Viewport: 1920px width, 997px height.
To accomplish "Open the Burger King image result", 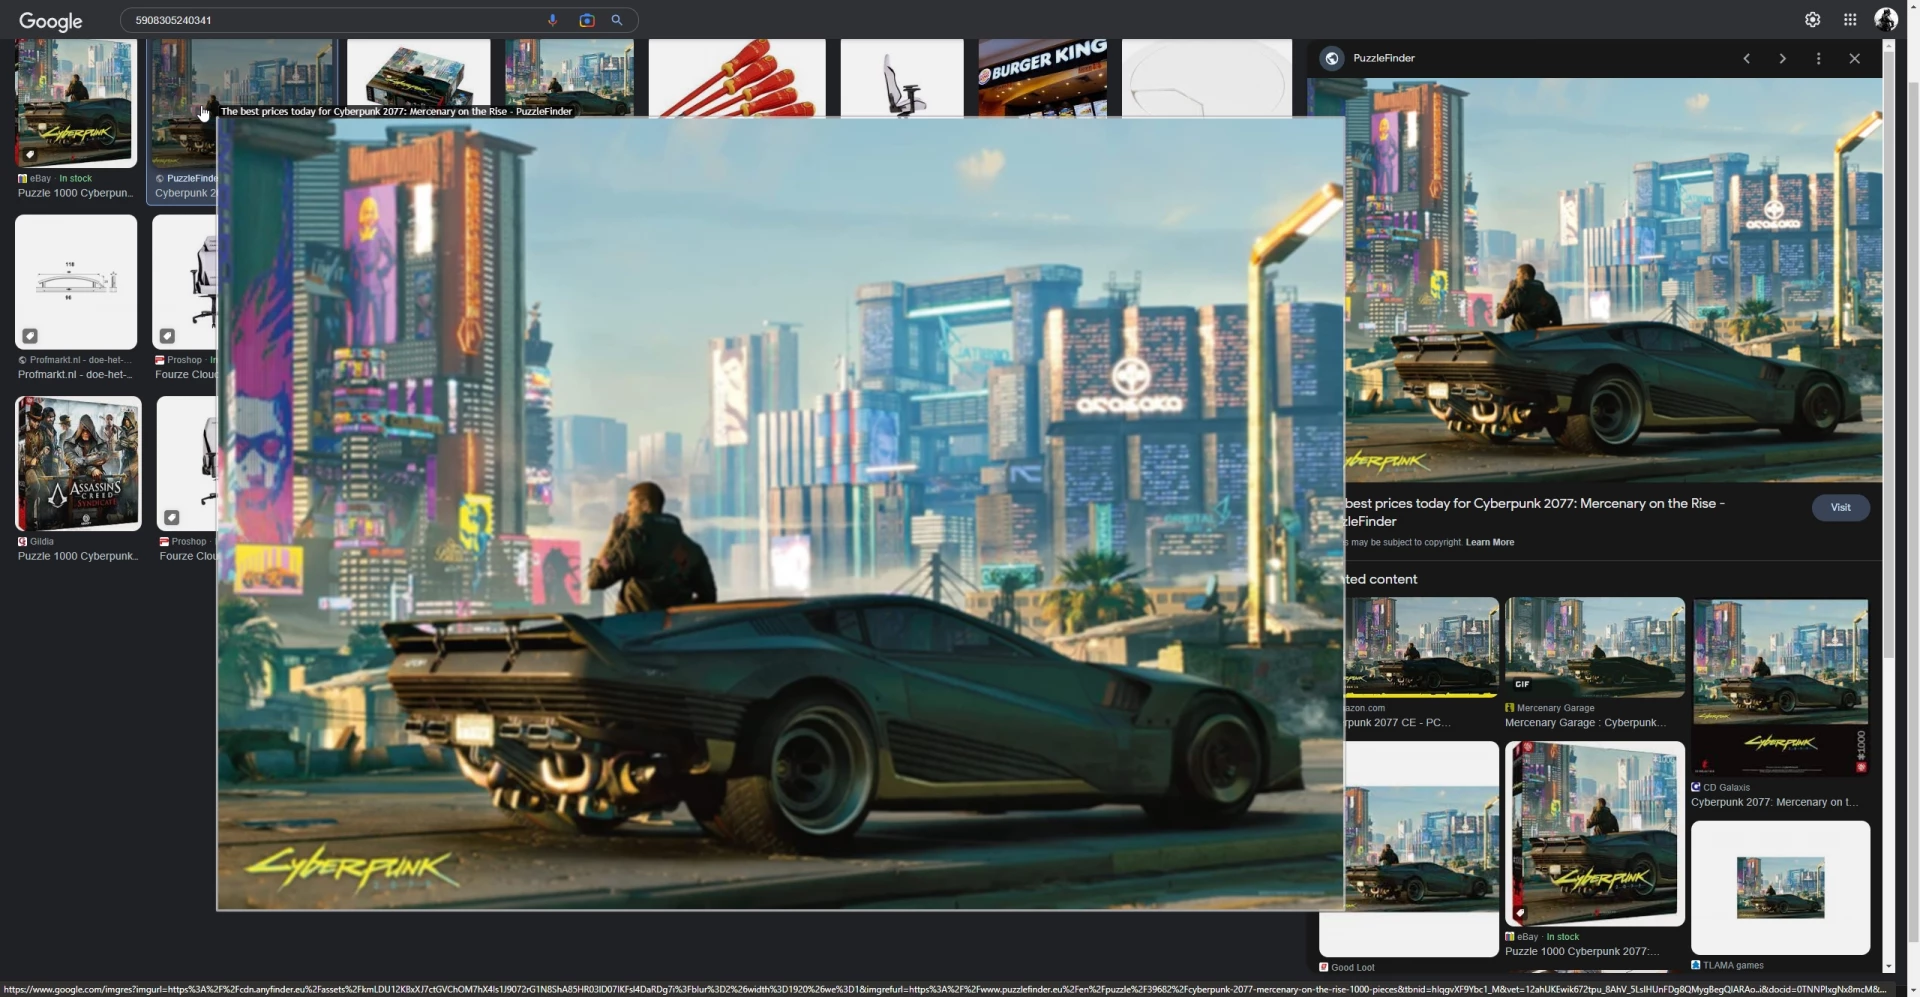I will click(x=1042, y=78).
